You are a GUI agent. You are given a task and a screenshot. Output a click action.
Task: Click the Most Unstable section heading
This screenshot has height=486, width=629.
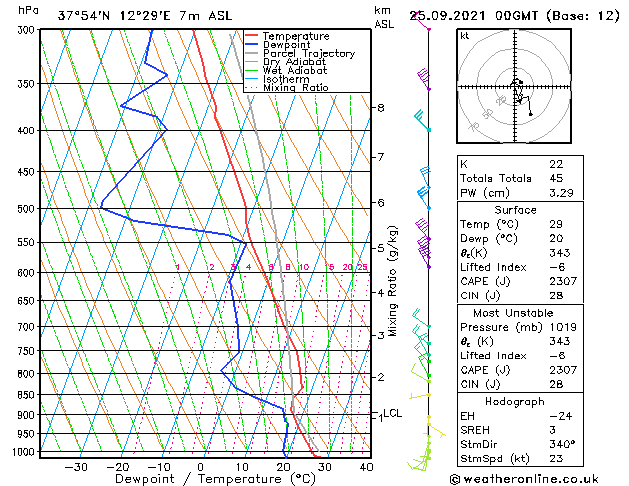coord(513,313)
